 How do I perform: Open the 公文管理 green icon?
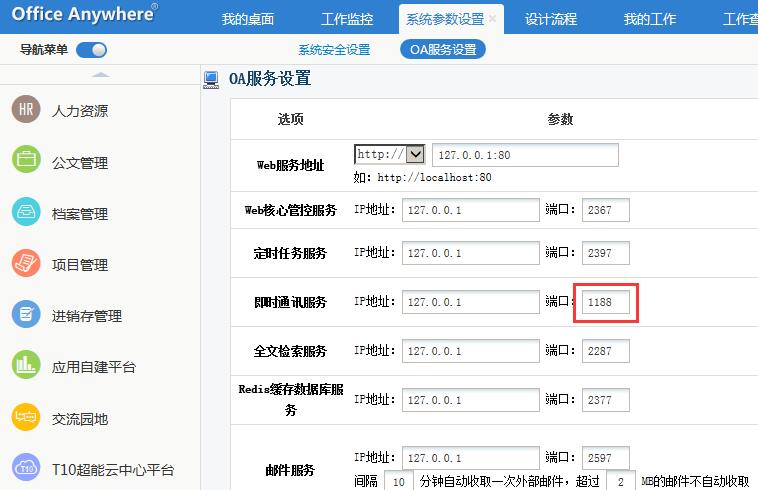pyautogui.click(x=26, y=161)
